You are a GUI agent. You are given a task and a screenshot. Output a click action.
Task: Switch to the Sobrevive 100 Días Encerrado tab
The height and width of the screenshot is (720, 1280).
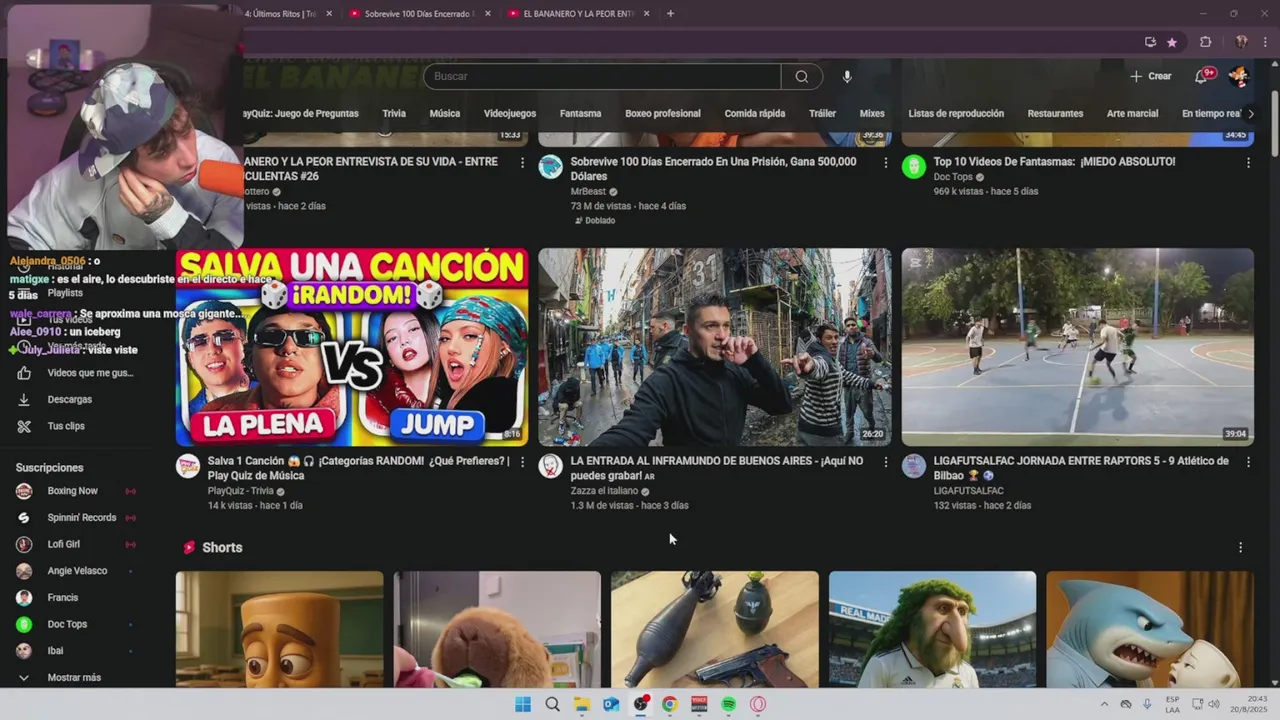418,13
